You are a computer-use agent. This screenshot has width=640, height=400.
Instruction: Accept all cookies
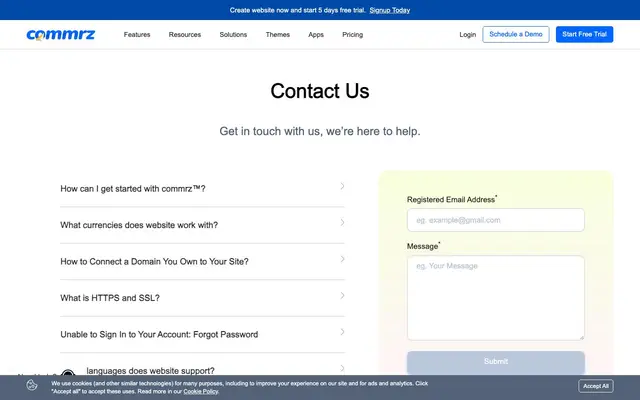coord(596,386)
